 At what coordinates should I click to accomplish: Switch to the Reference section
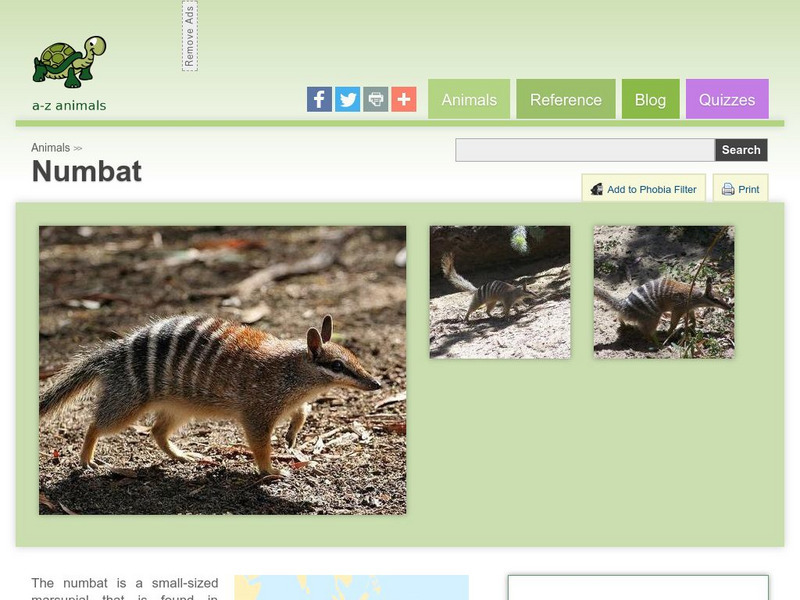(x=566, y=99)
